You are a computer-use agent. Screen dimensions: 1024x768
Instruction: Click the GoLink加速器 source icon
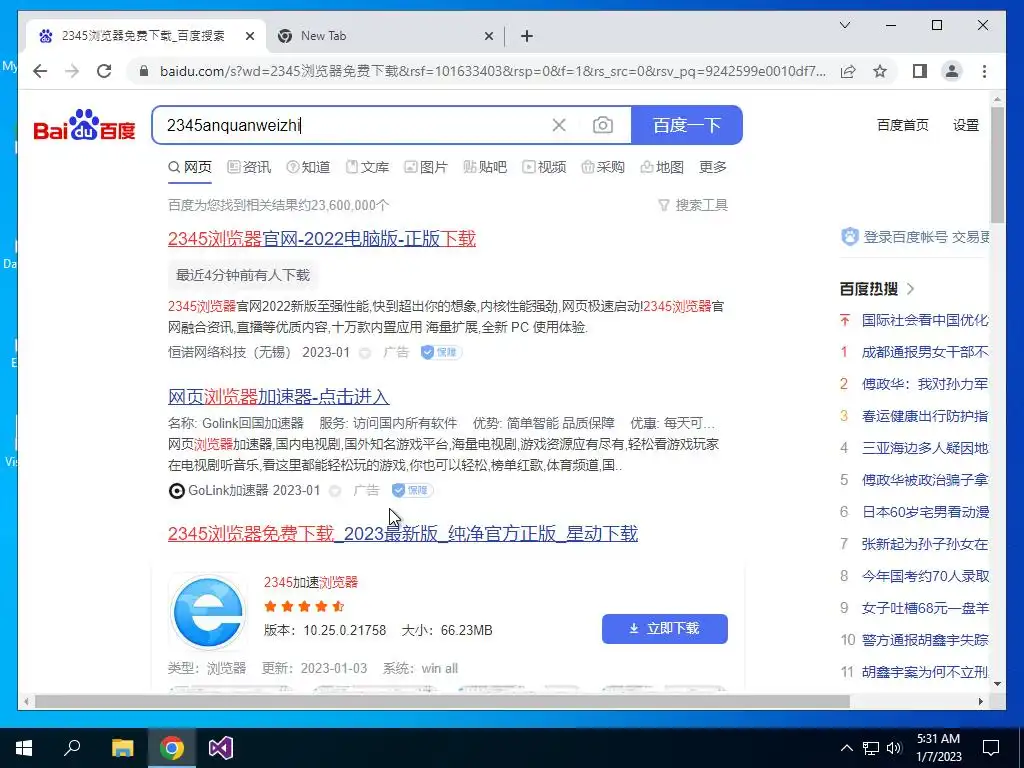pos(176,490)
